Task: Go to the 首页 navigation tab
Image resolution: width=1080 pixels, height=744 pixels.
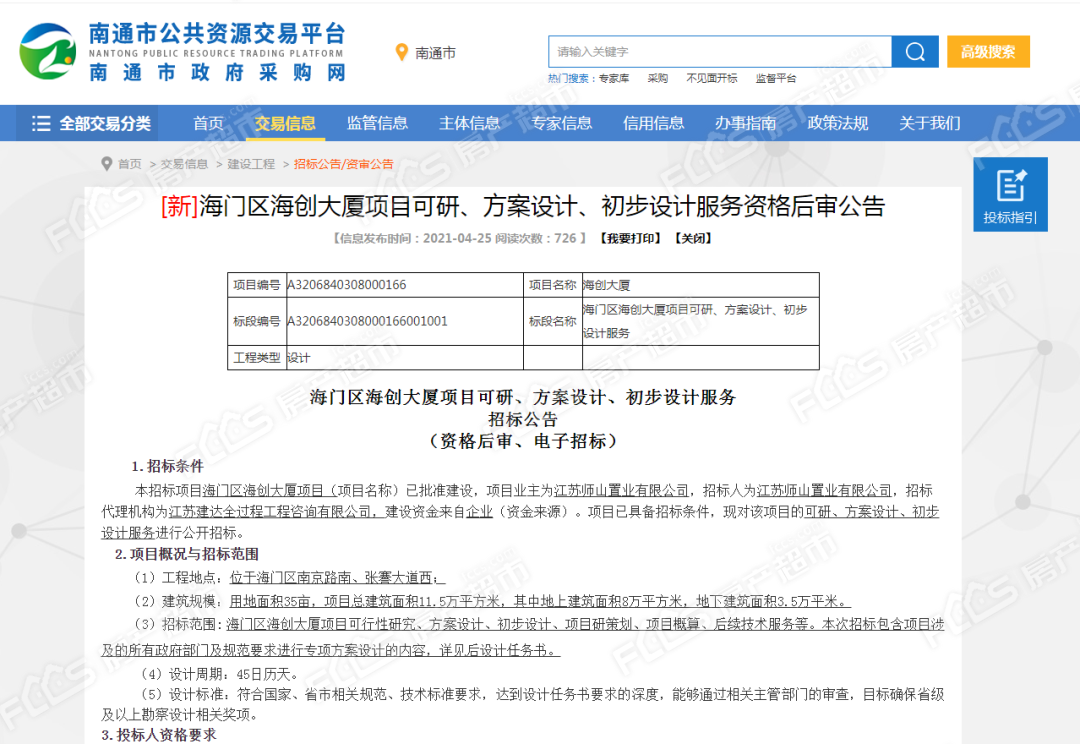Action: tap(209, 123)
